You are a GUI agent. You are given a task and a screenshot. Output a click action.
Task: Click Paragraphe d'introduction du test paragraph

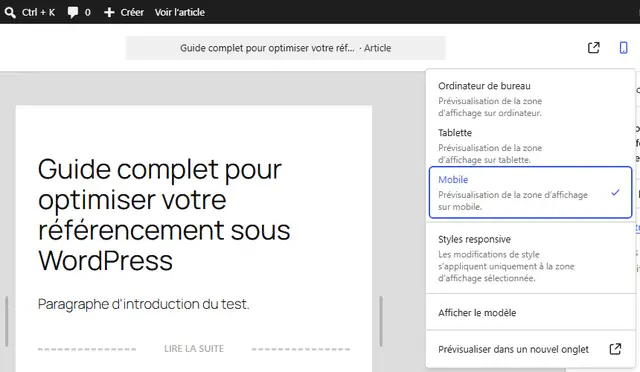(144, 304)
